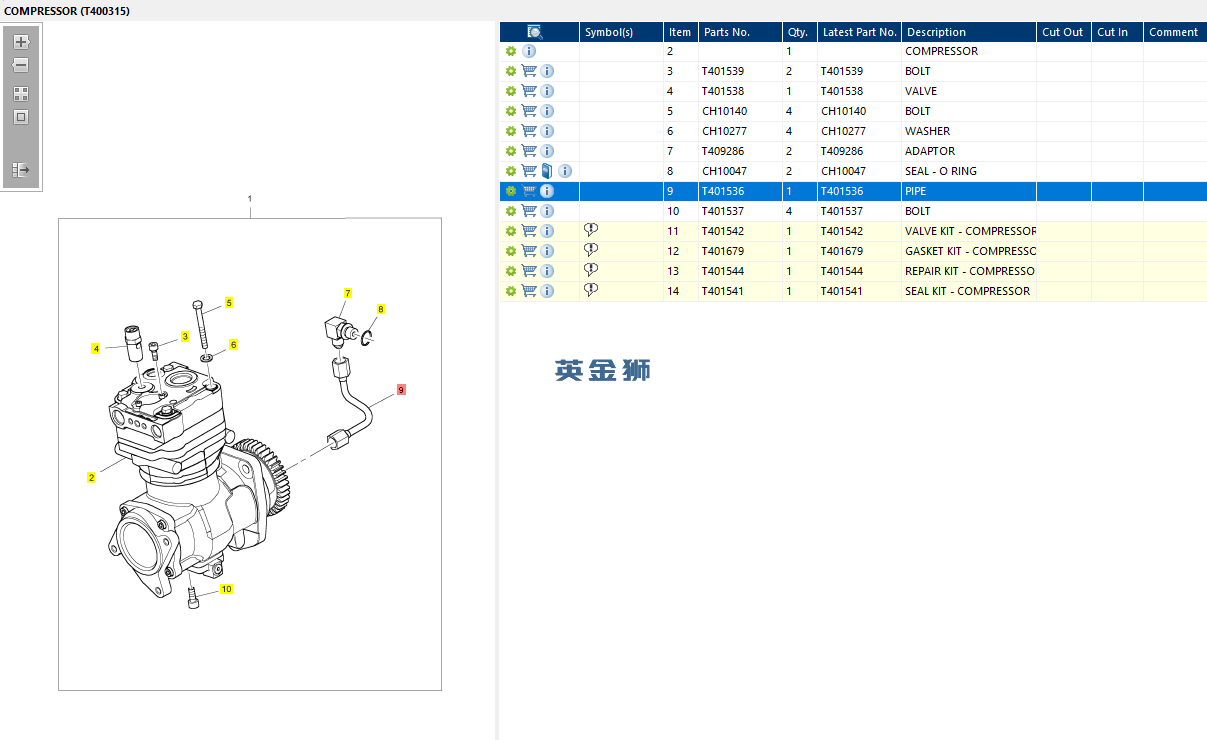Sort by Parts No. column header

pyautogui.click(x=738, y=32)
